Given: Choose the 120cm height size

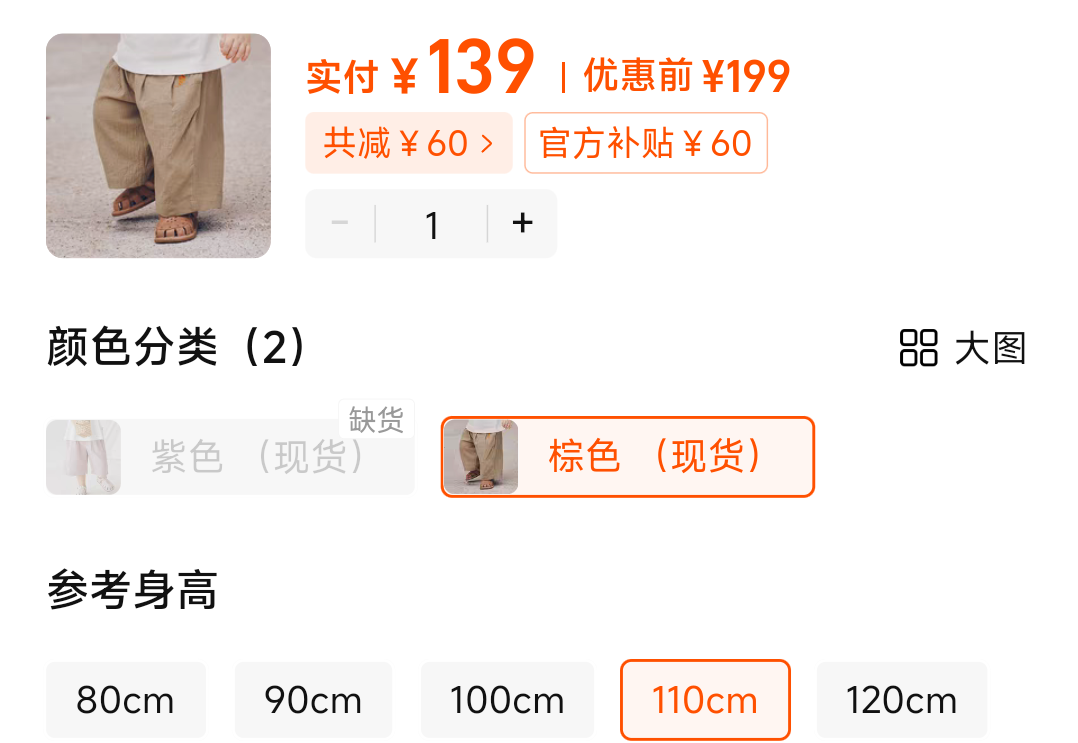Looking at the screenshot, I should (902, 700).
